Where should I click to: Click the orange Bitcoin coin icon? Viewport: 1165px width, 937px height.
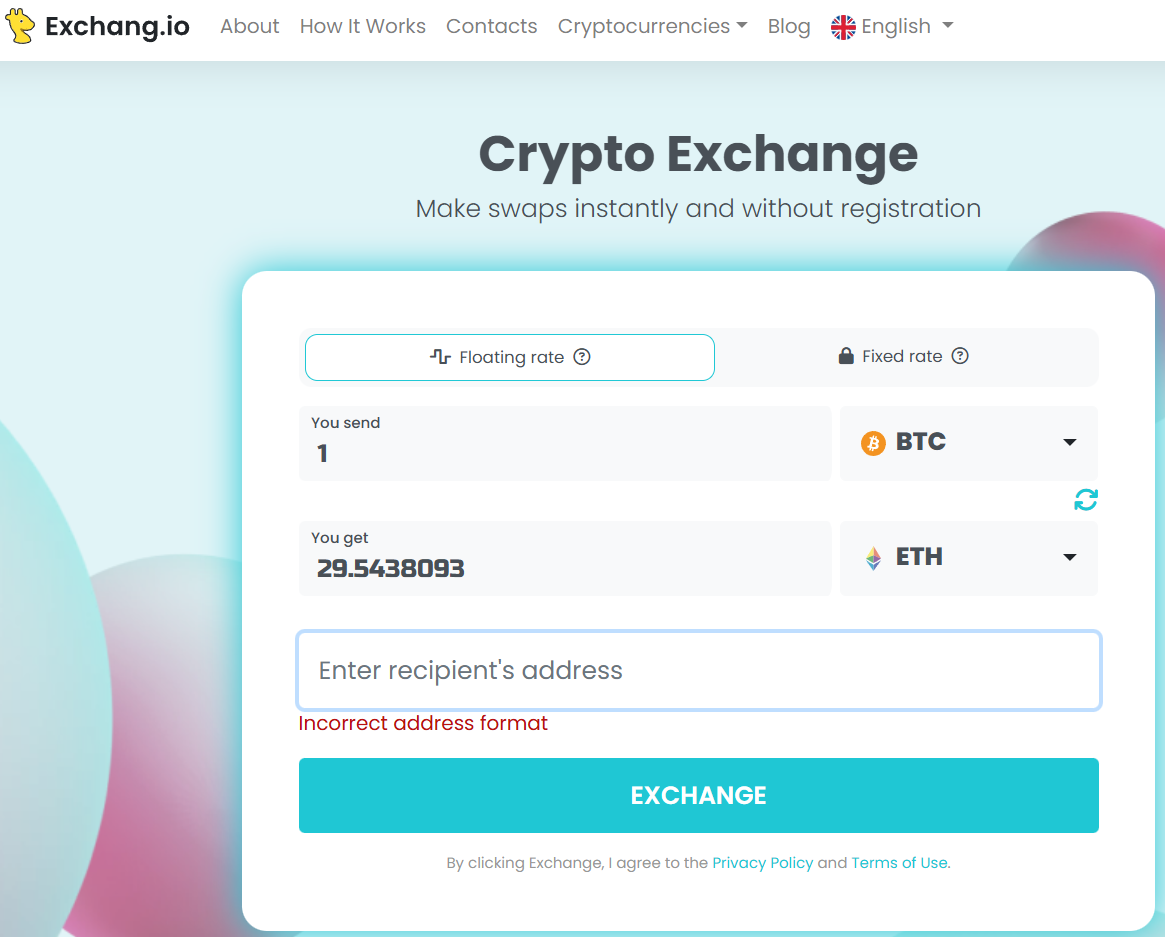(x=873, y=443)
